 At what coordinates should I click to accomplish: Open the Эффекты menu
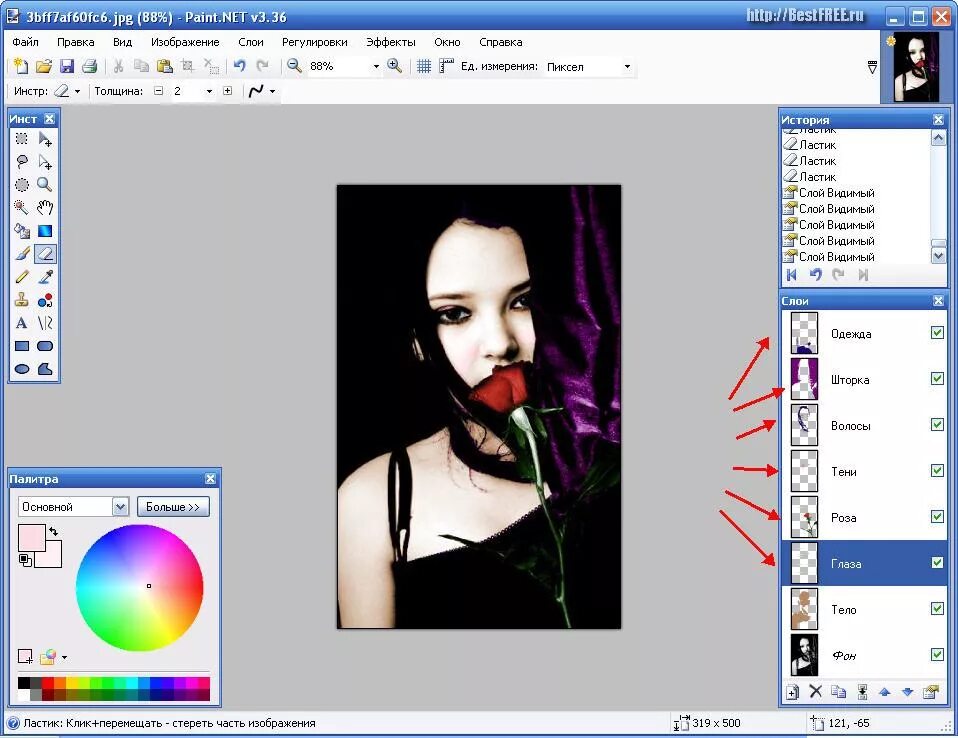pos(391,42)
